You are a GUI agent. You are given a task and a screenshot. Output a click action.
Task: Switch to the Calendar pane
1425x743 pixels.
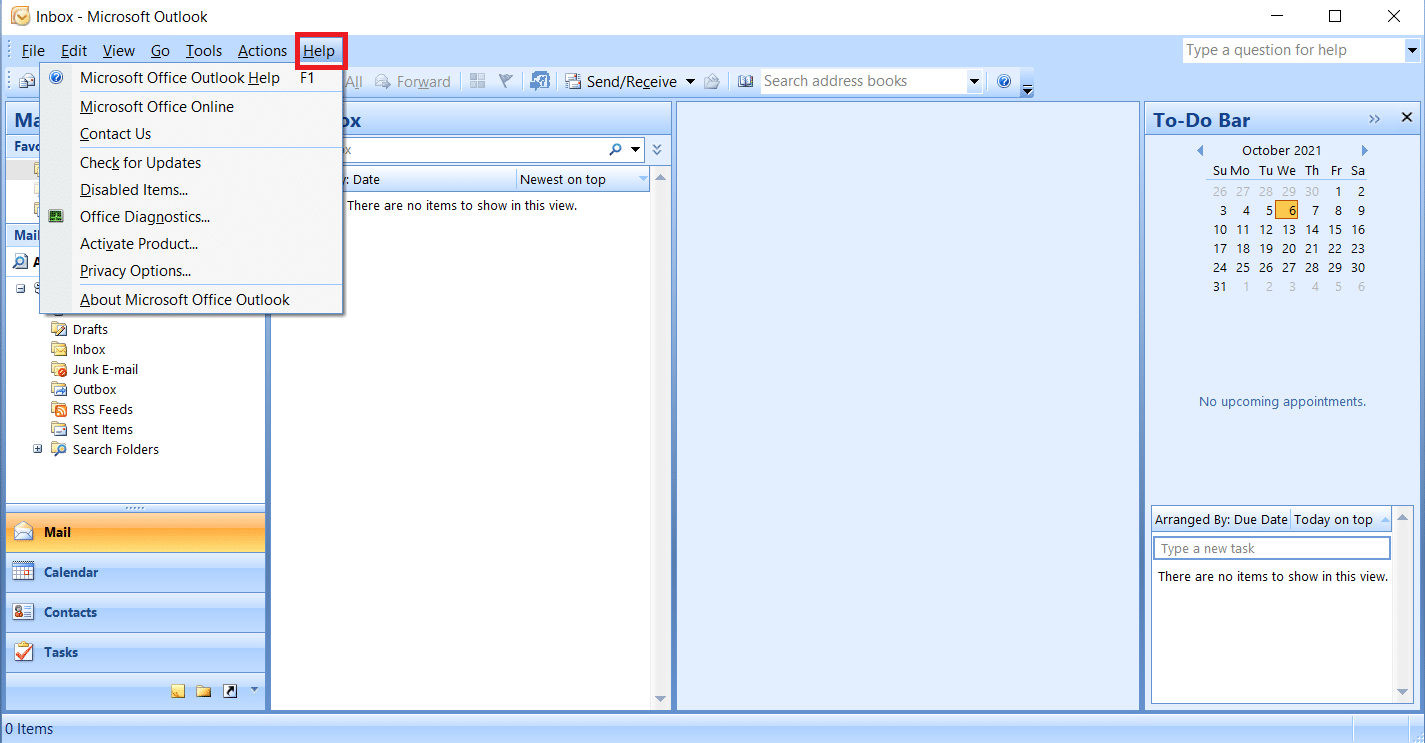(70, 572)
